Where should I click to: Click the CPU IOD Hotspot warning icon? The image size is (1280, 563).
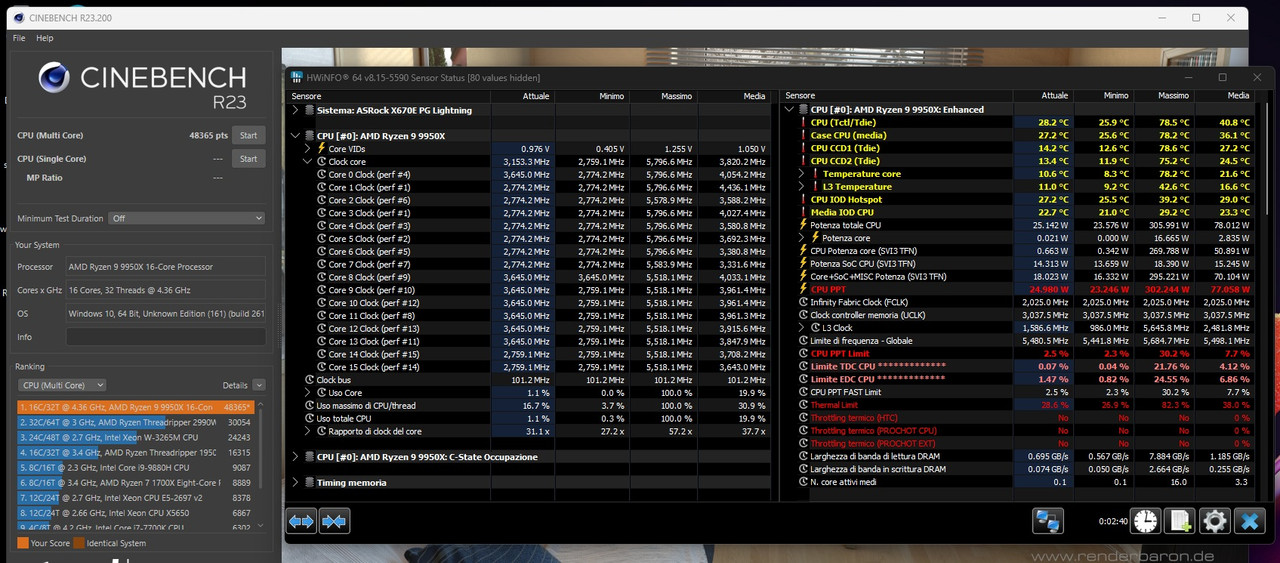(x=803, y=199)
